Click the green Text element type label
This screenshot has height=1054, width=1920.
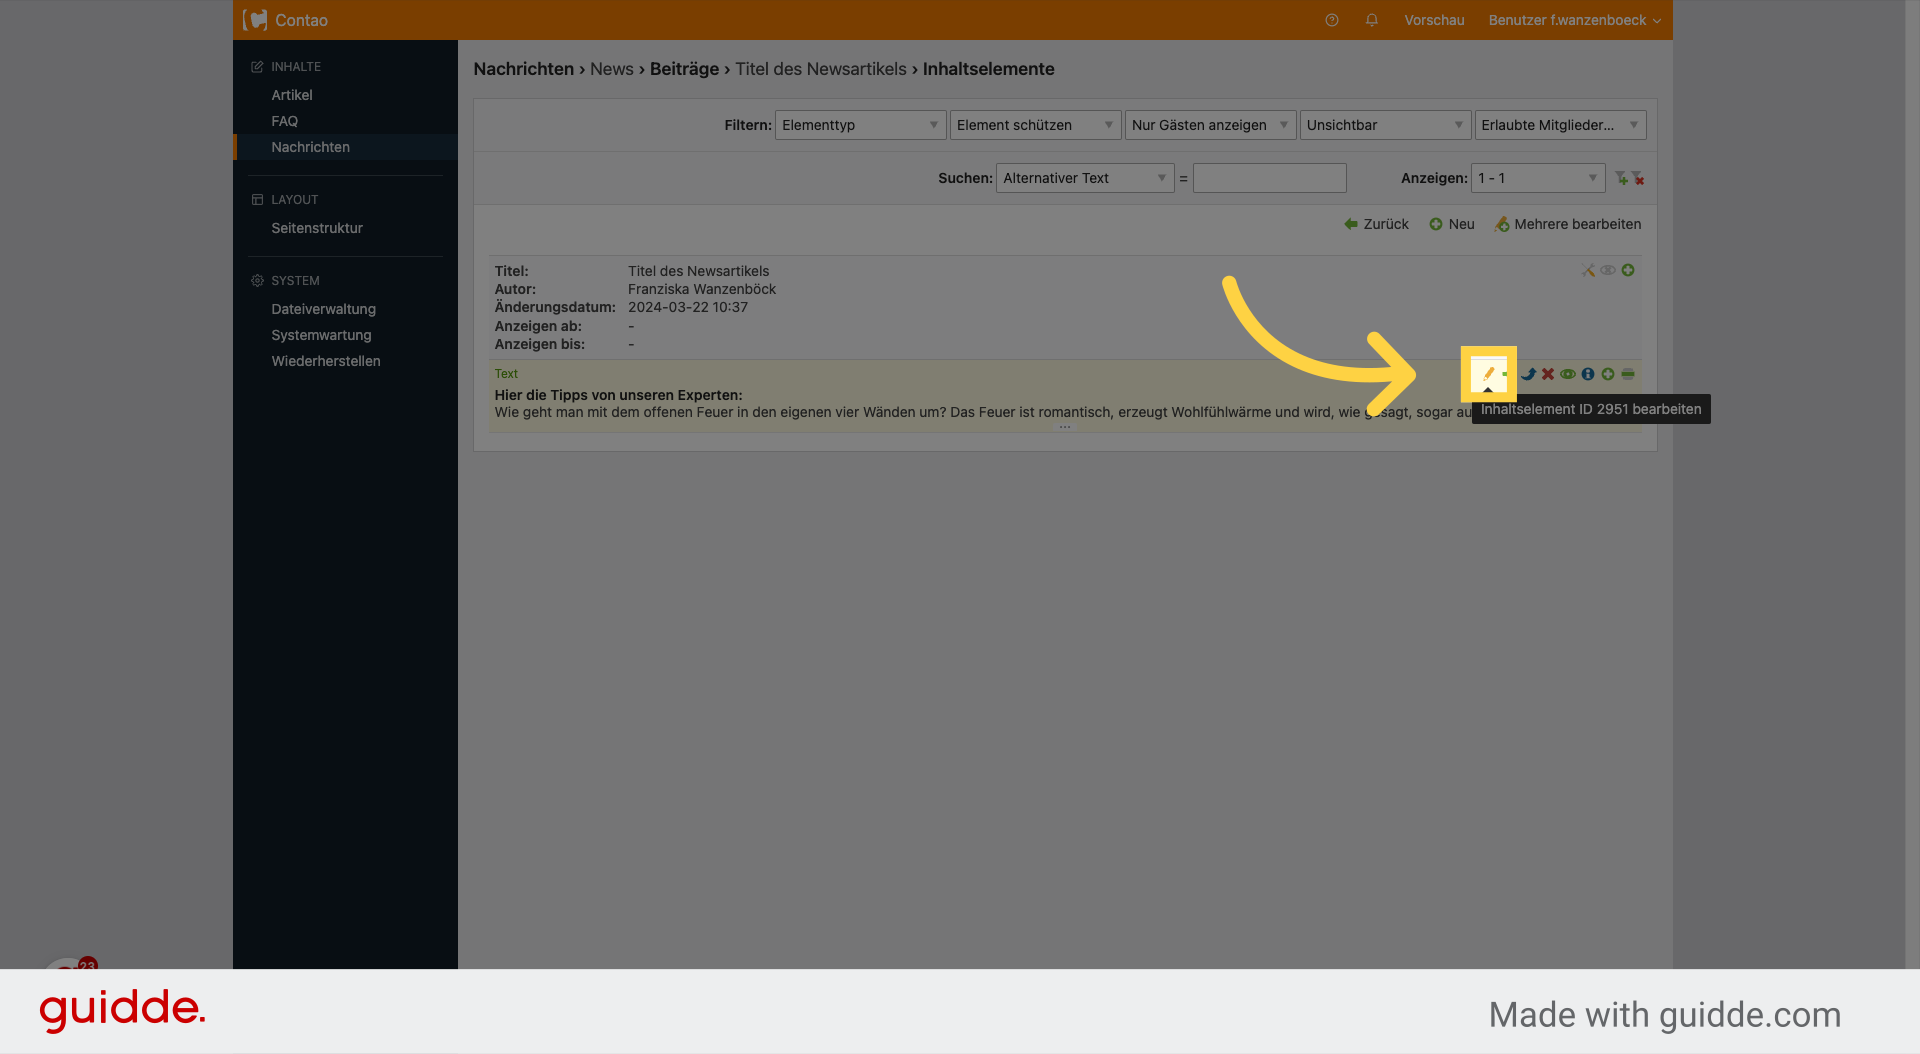click(x=506, y=374)
